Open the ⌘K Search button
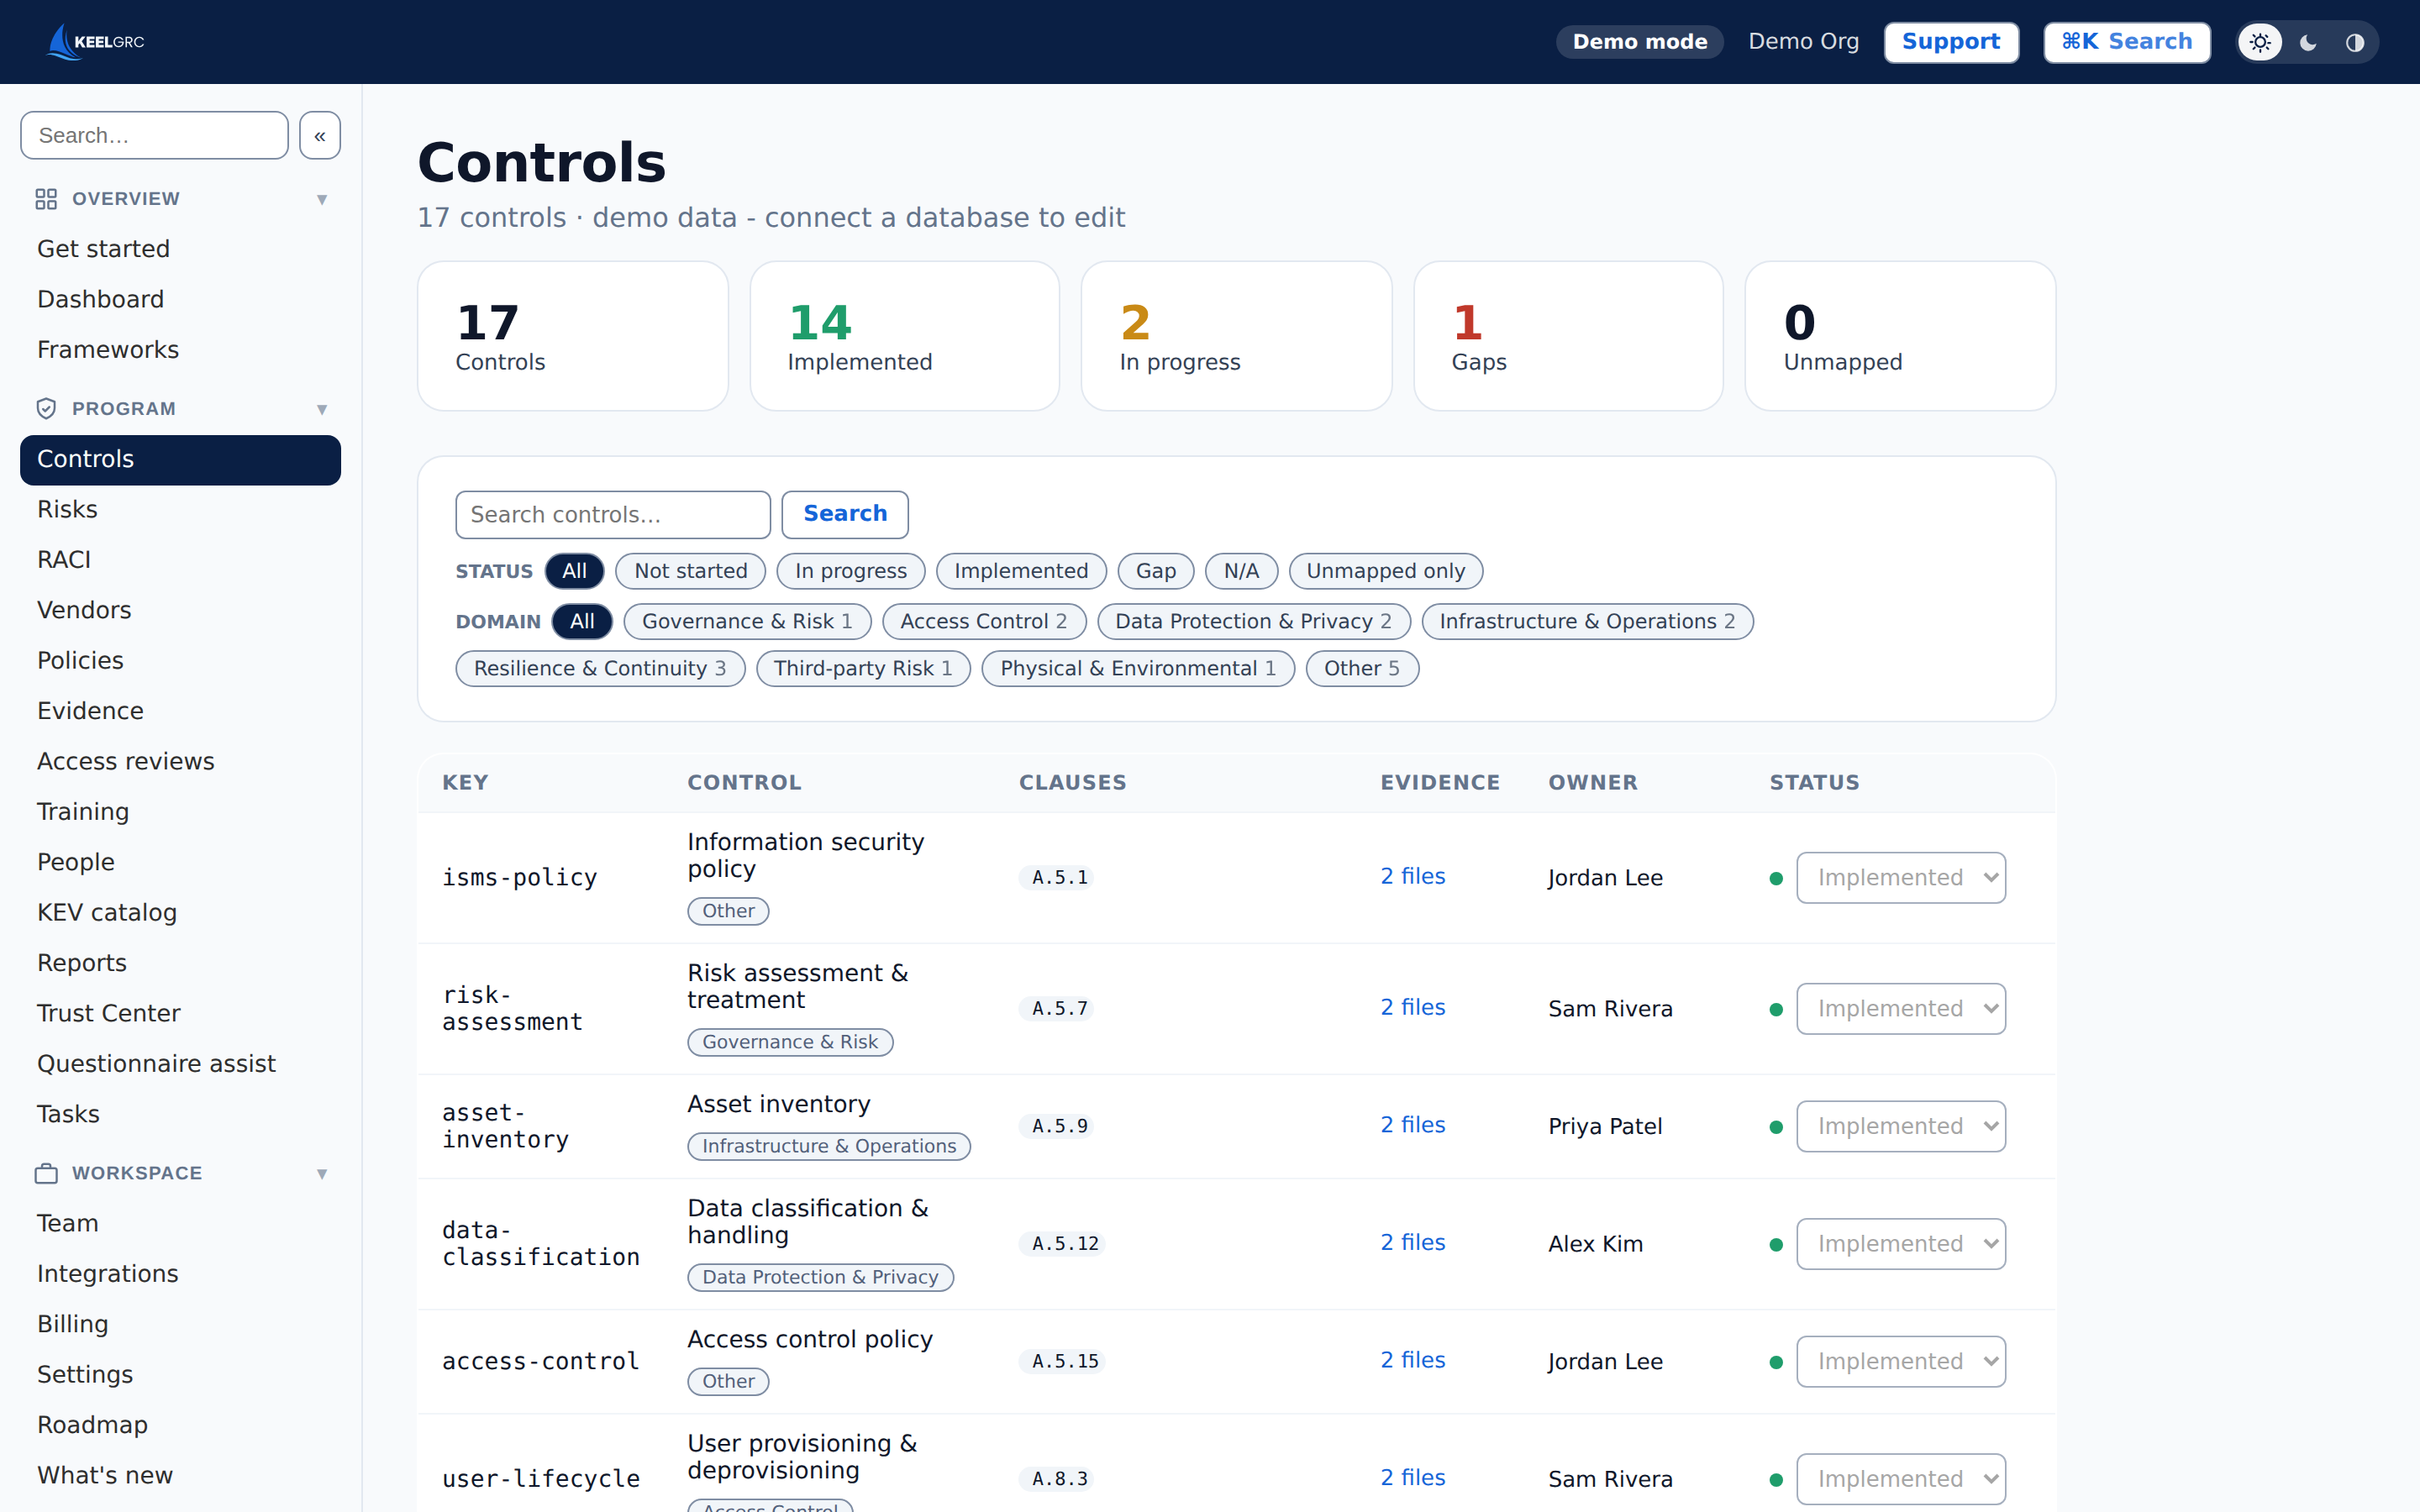The height and width of the screenshot is (1512, 2420). 2127,42
